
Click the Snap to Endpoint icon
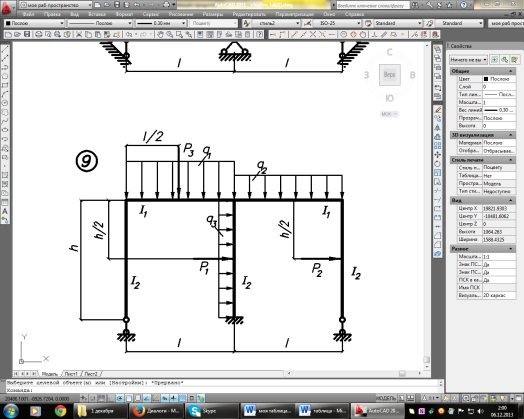click(294, 34)
